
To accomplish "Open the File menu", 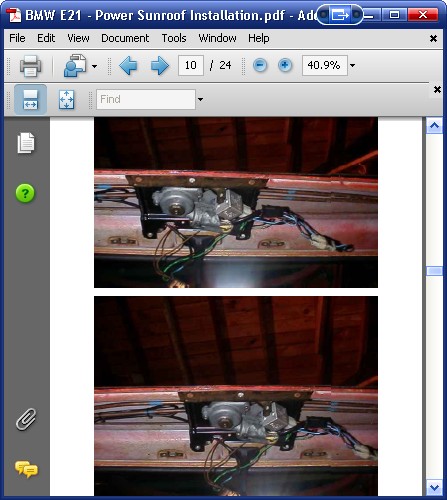I will pos(17,38).
